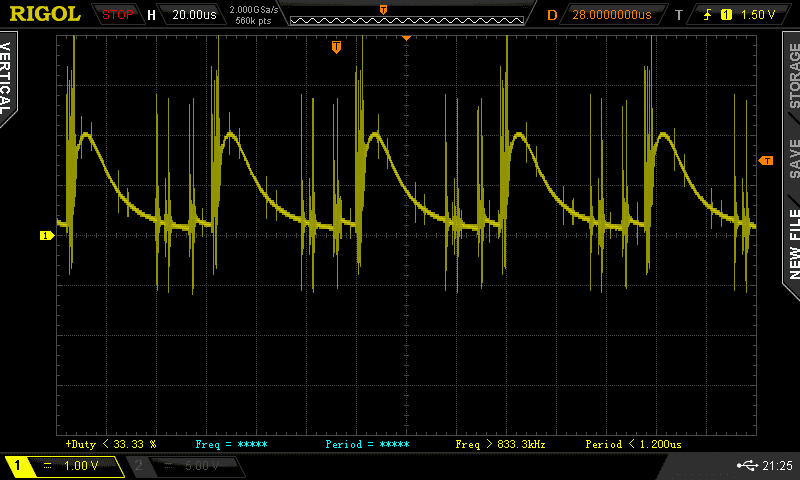Viewport: 800px width, 480px height.
Task: Open the 28.0000000us delay value
Action: point(612,15)
